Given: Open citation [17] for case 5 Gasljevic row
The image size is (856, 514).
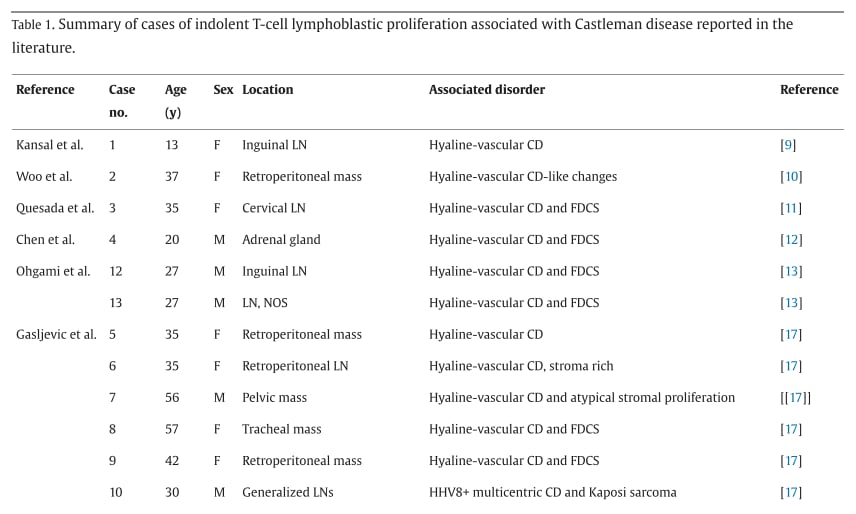Looking at the screenshot, I should 791,334.
